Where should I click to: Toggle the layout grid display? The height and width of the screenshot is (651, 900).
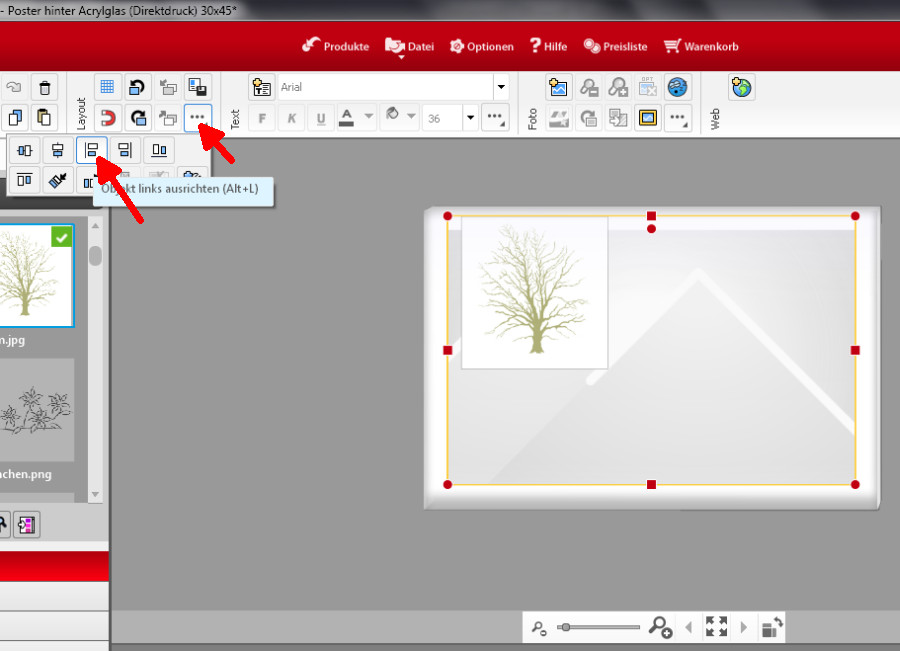pyautogui.click(x=108, y=87)
